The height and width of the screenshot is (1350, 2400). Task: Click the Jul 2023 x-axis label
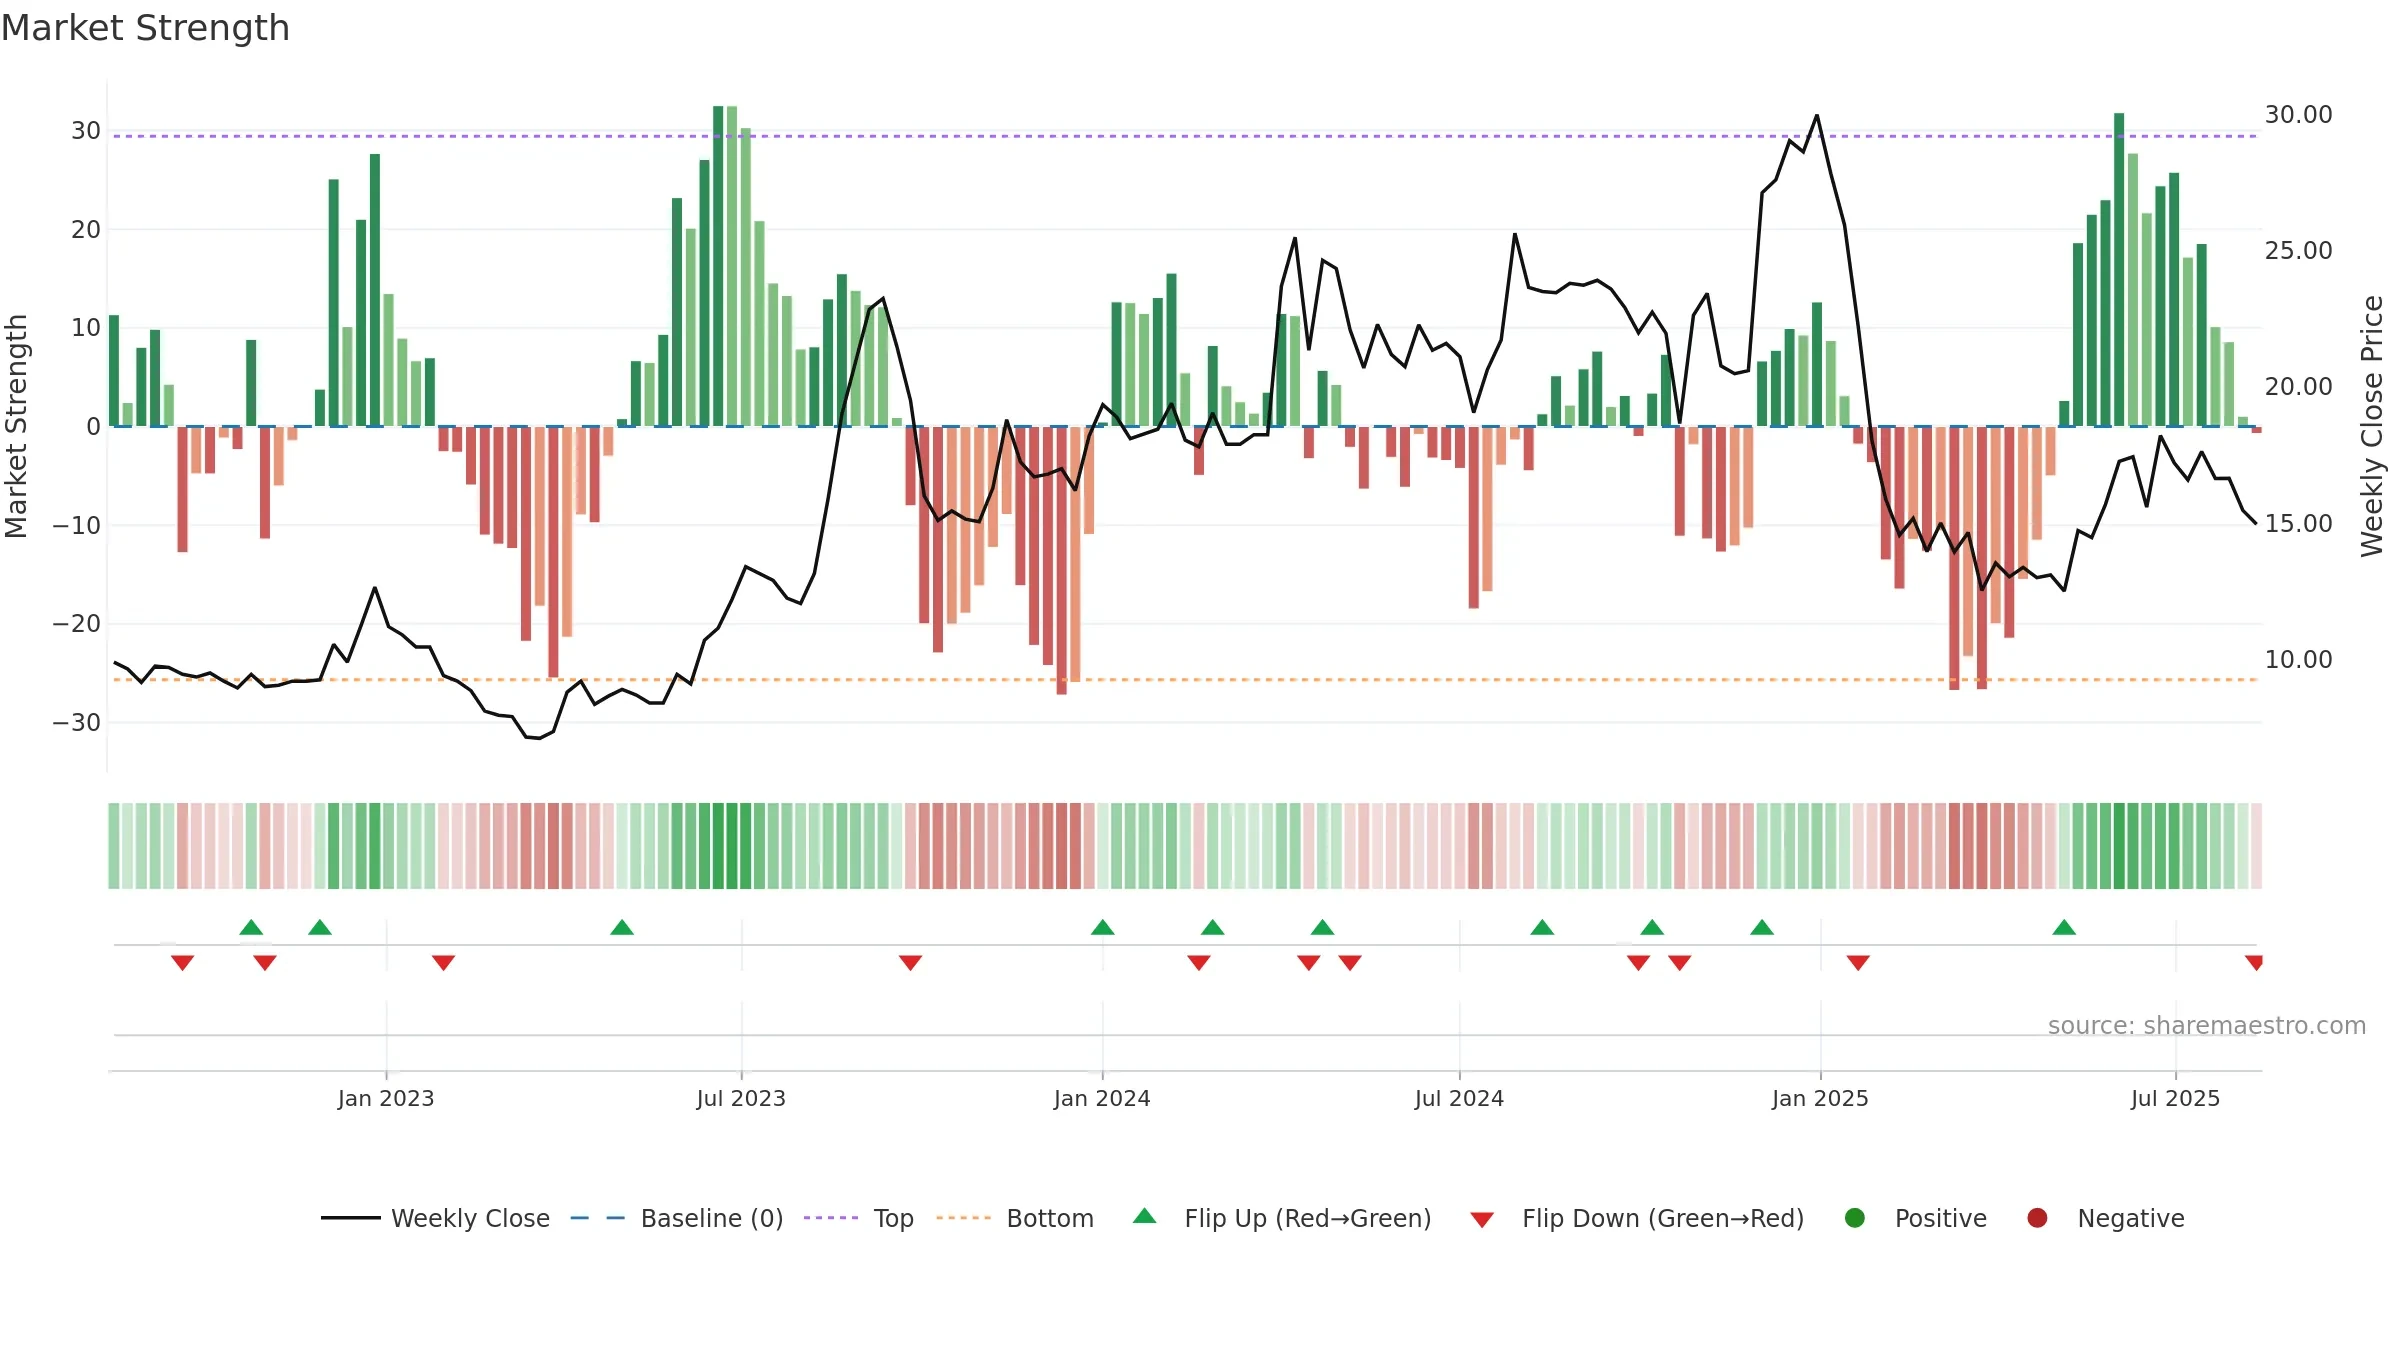[x=741, y=1099]
